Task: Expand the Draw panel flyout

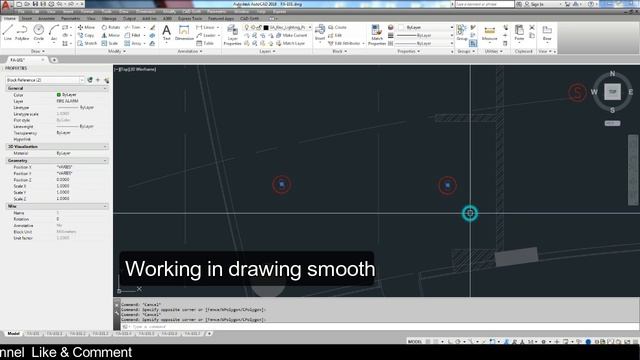Action: coord(38,51)
